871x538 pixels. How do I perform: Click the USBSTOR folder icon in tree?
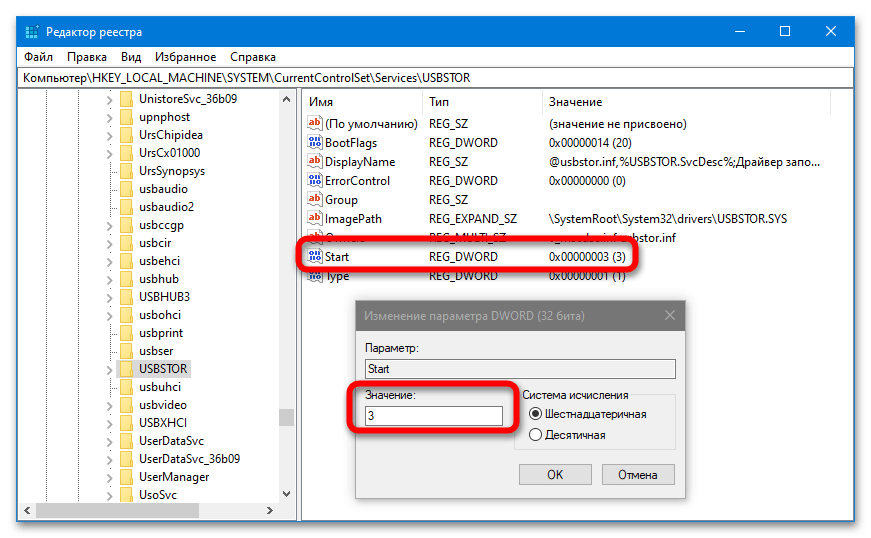coord(126,369)
